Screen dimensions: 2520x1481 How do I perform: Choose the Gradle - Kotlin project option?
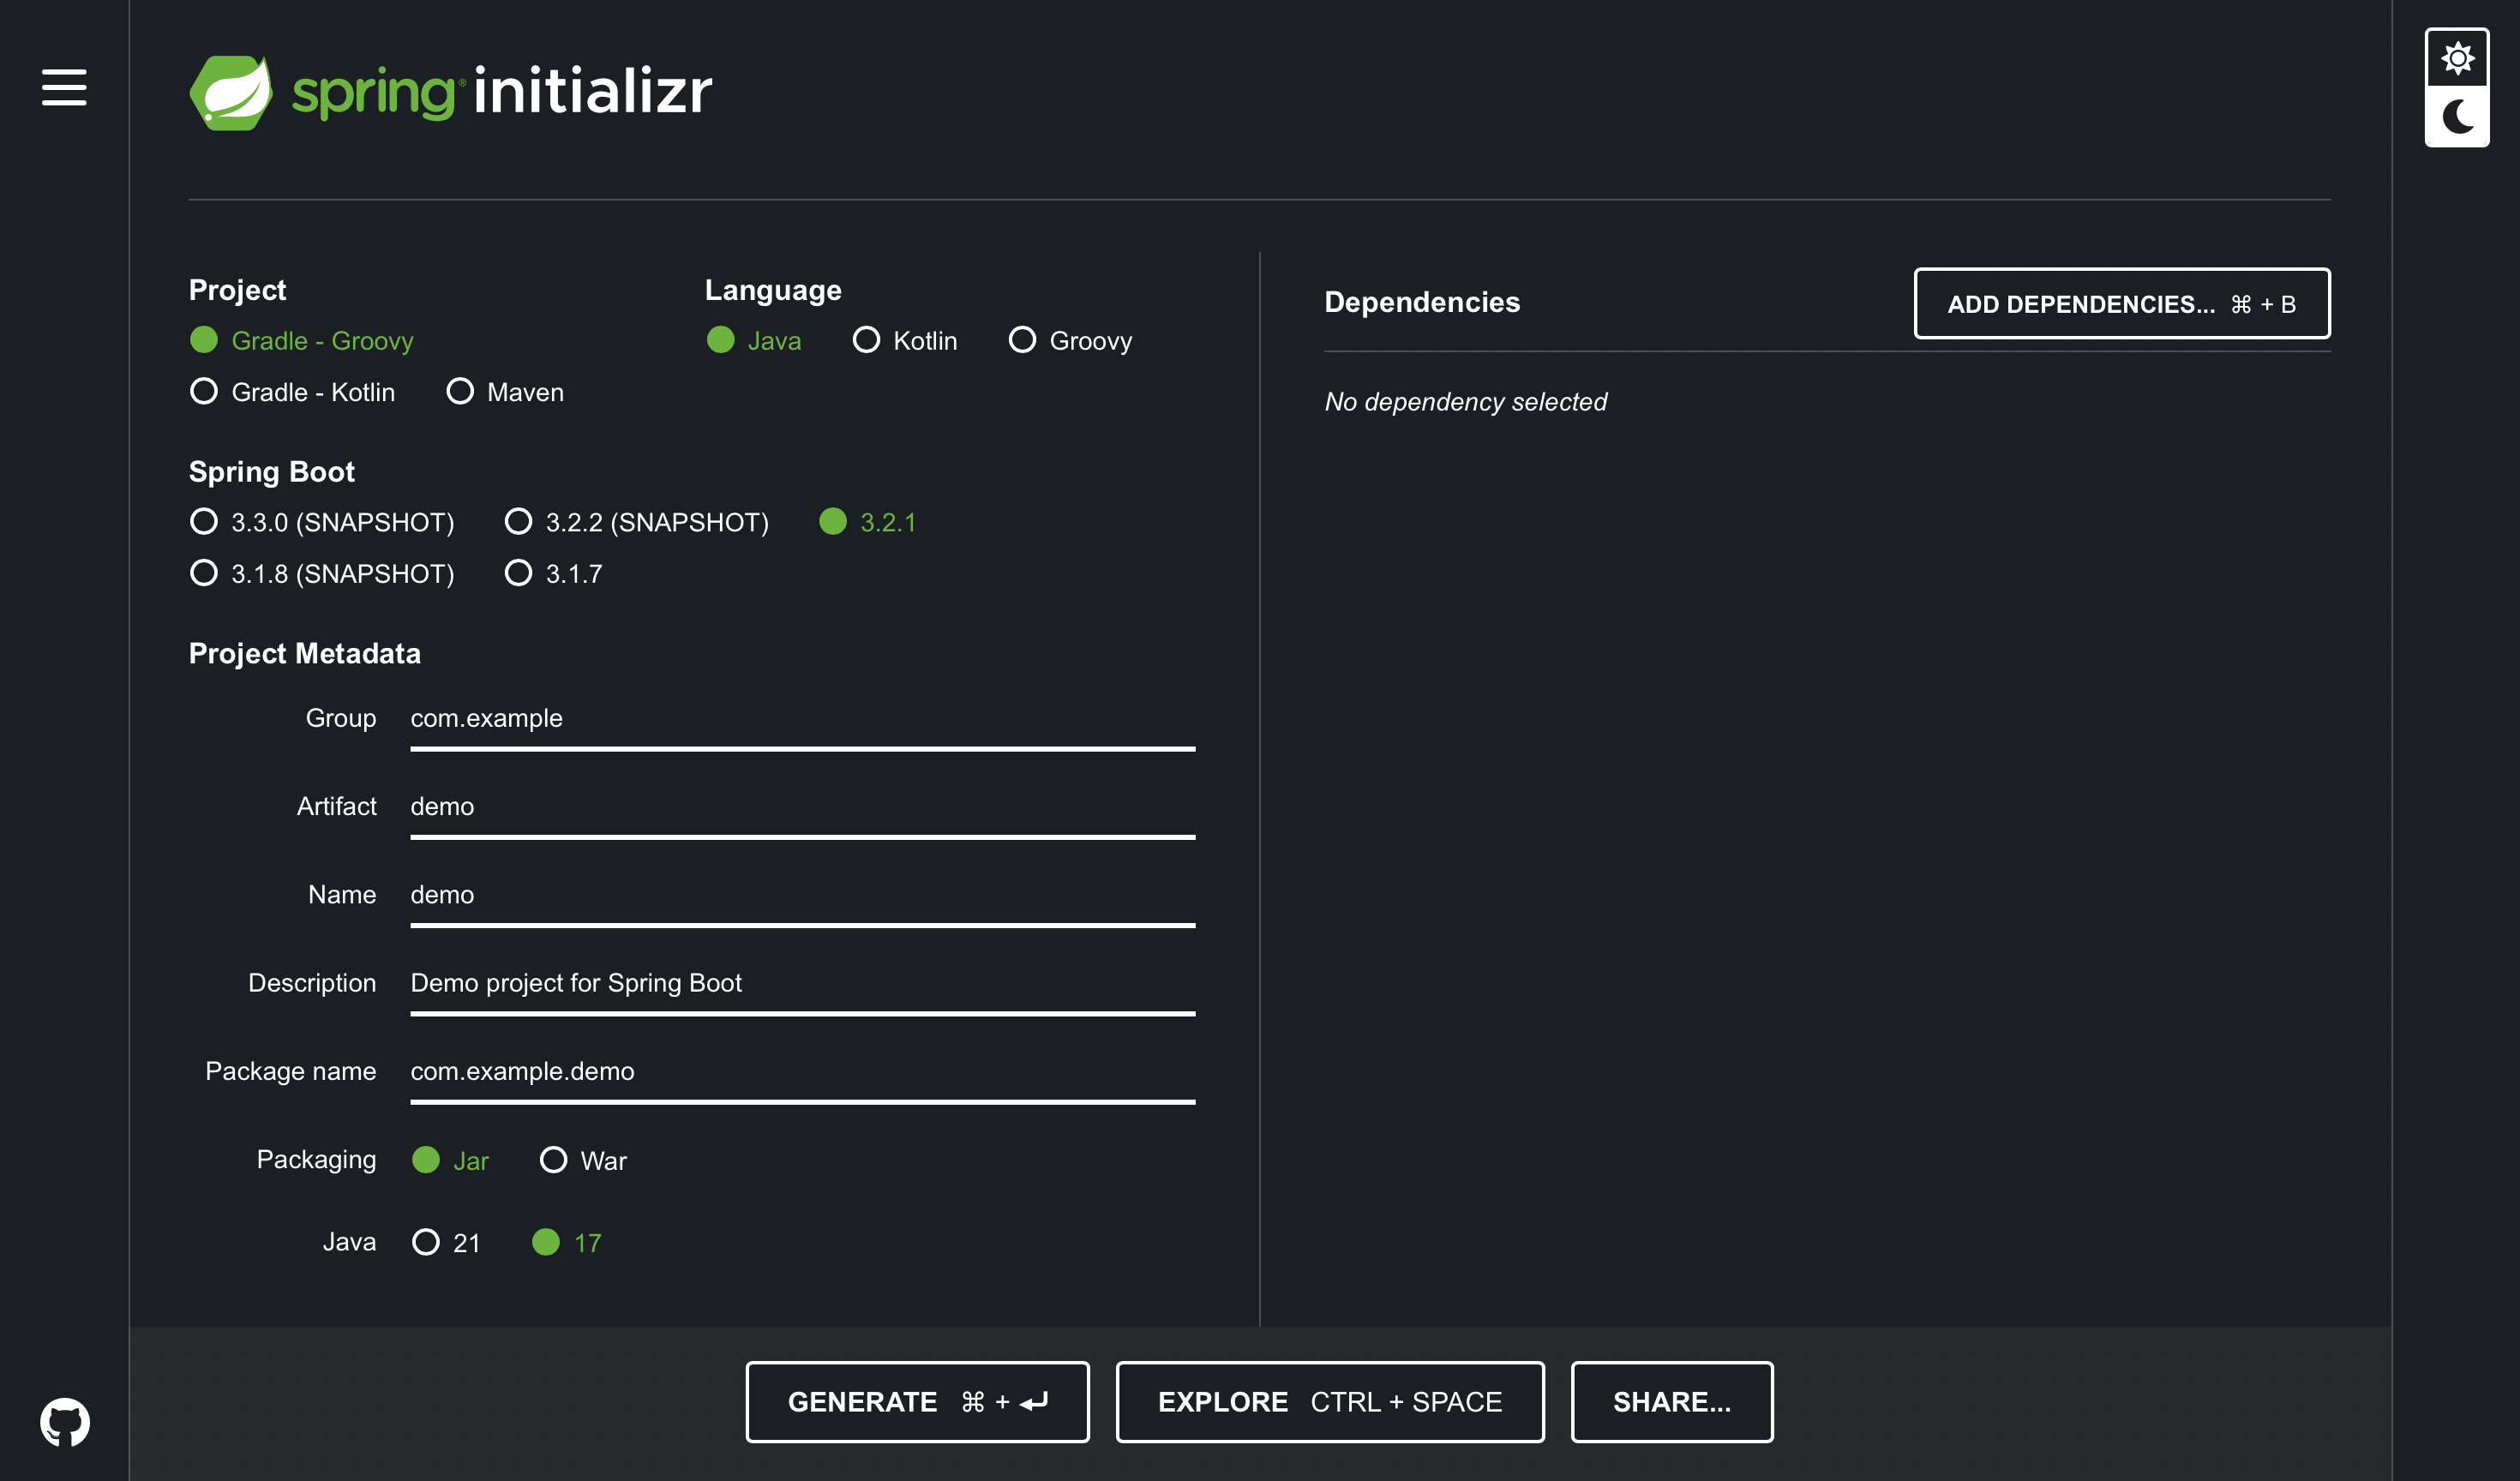pos(204,391)
